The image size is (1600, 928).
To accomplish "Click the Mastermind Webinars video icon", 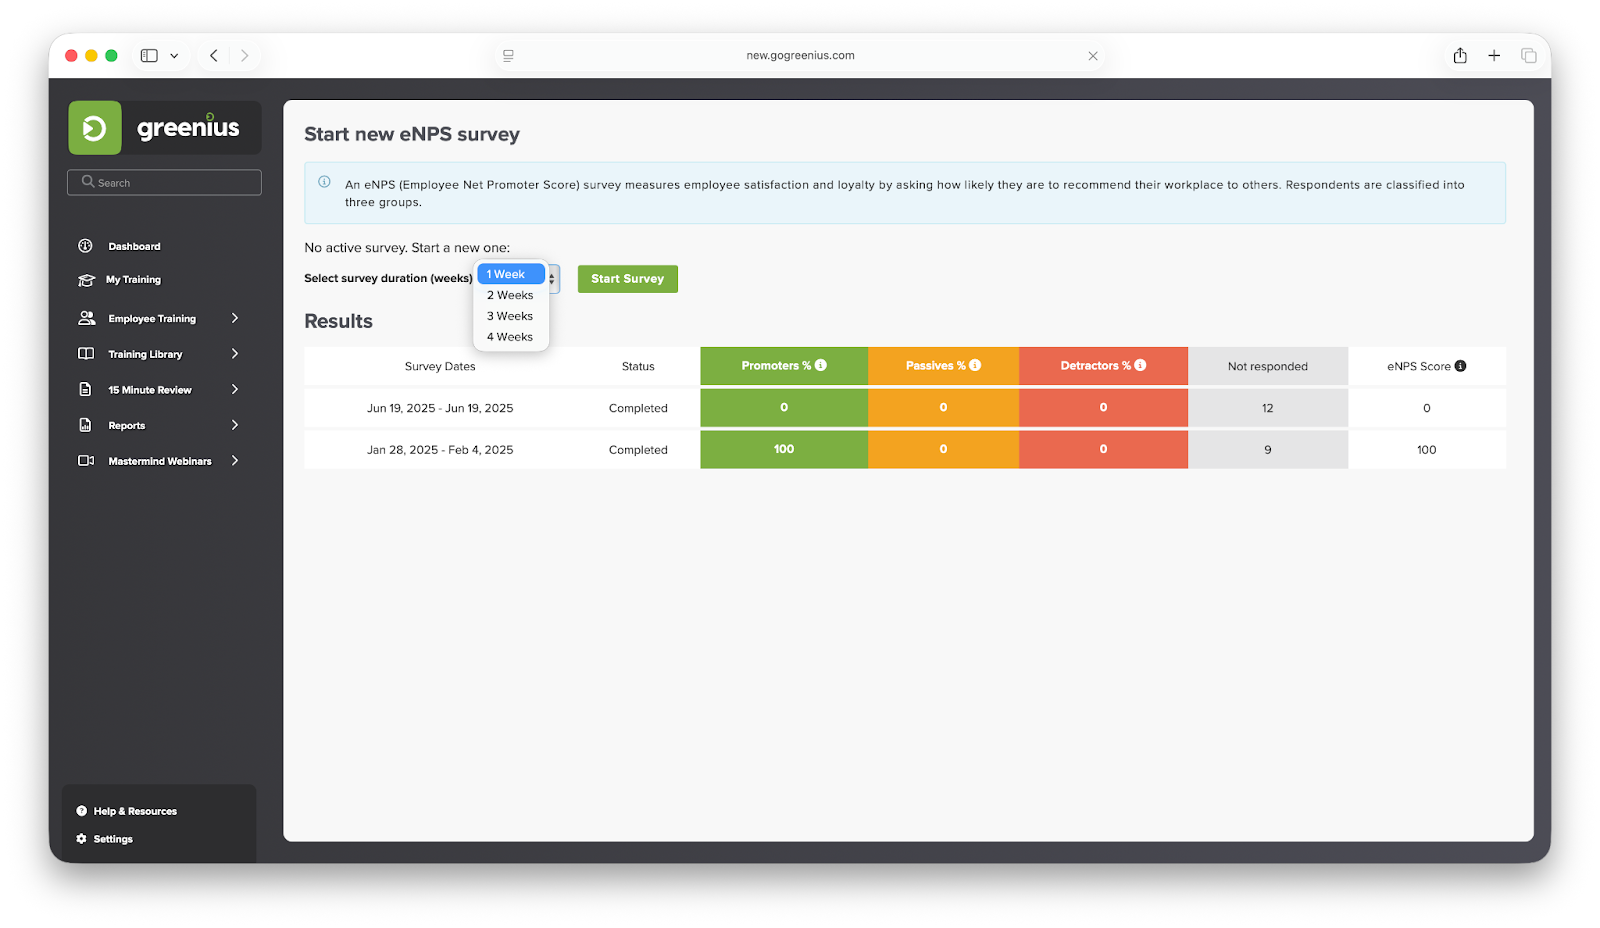I will pyautogui.click(x=86, y=461).
